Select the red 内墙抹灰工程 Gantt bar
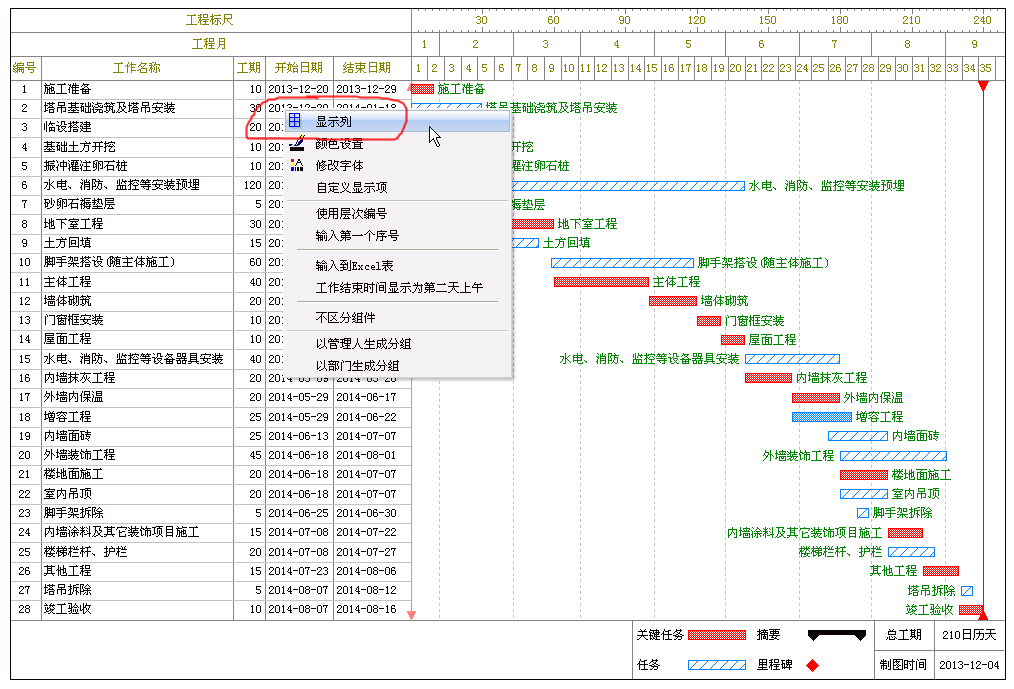The height and width of the screenshot is (689, 1014). point(768,378)
